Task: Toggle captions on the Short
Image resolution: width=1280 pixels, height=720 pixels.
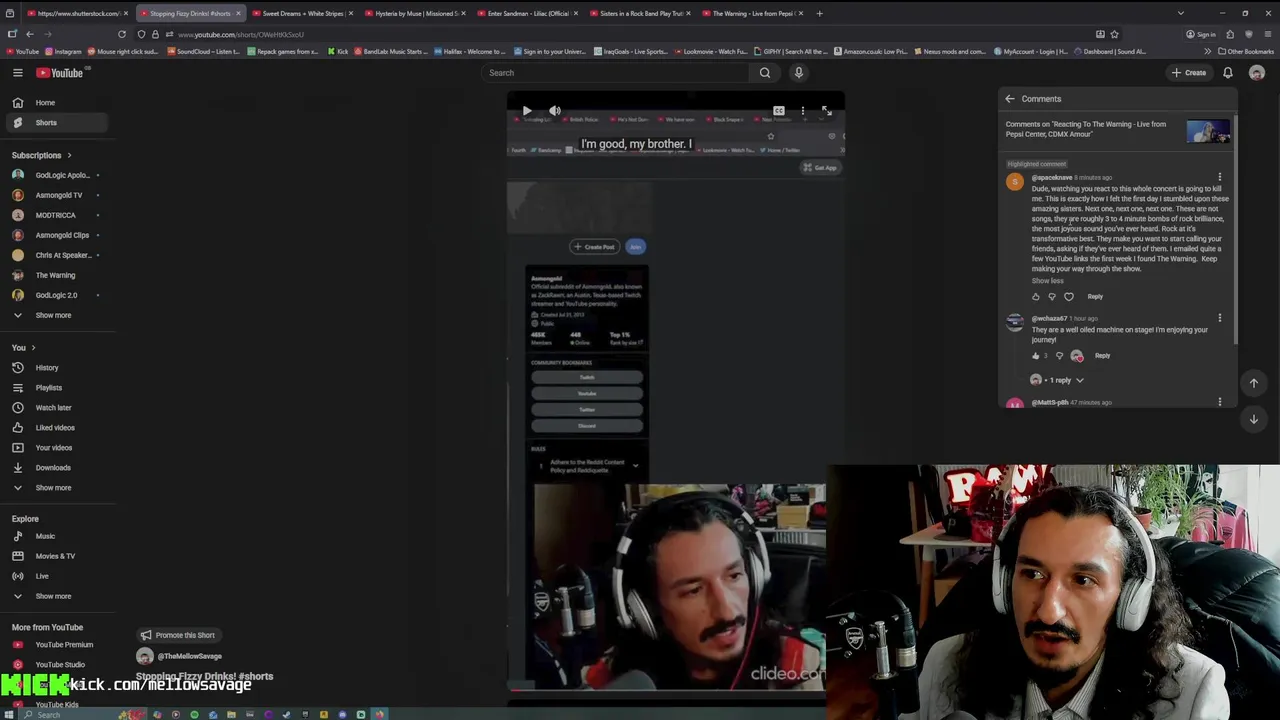Action: tap(778, 111)
